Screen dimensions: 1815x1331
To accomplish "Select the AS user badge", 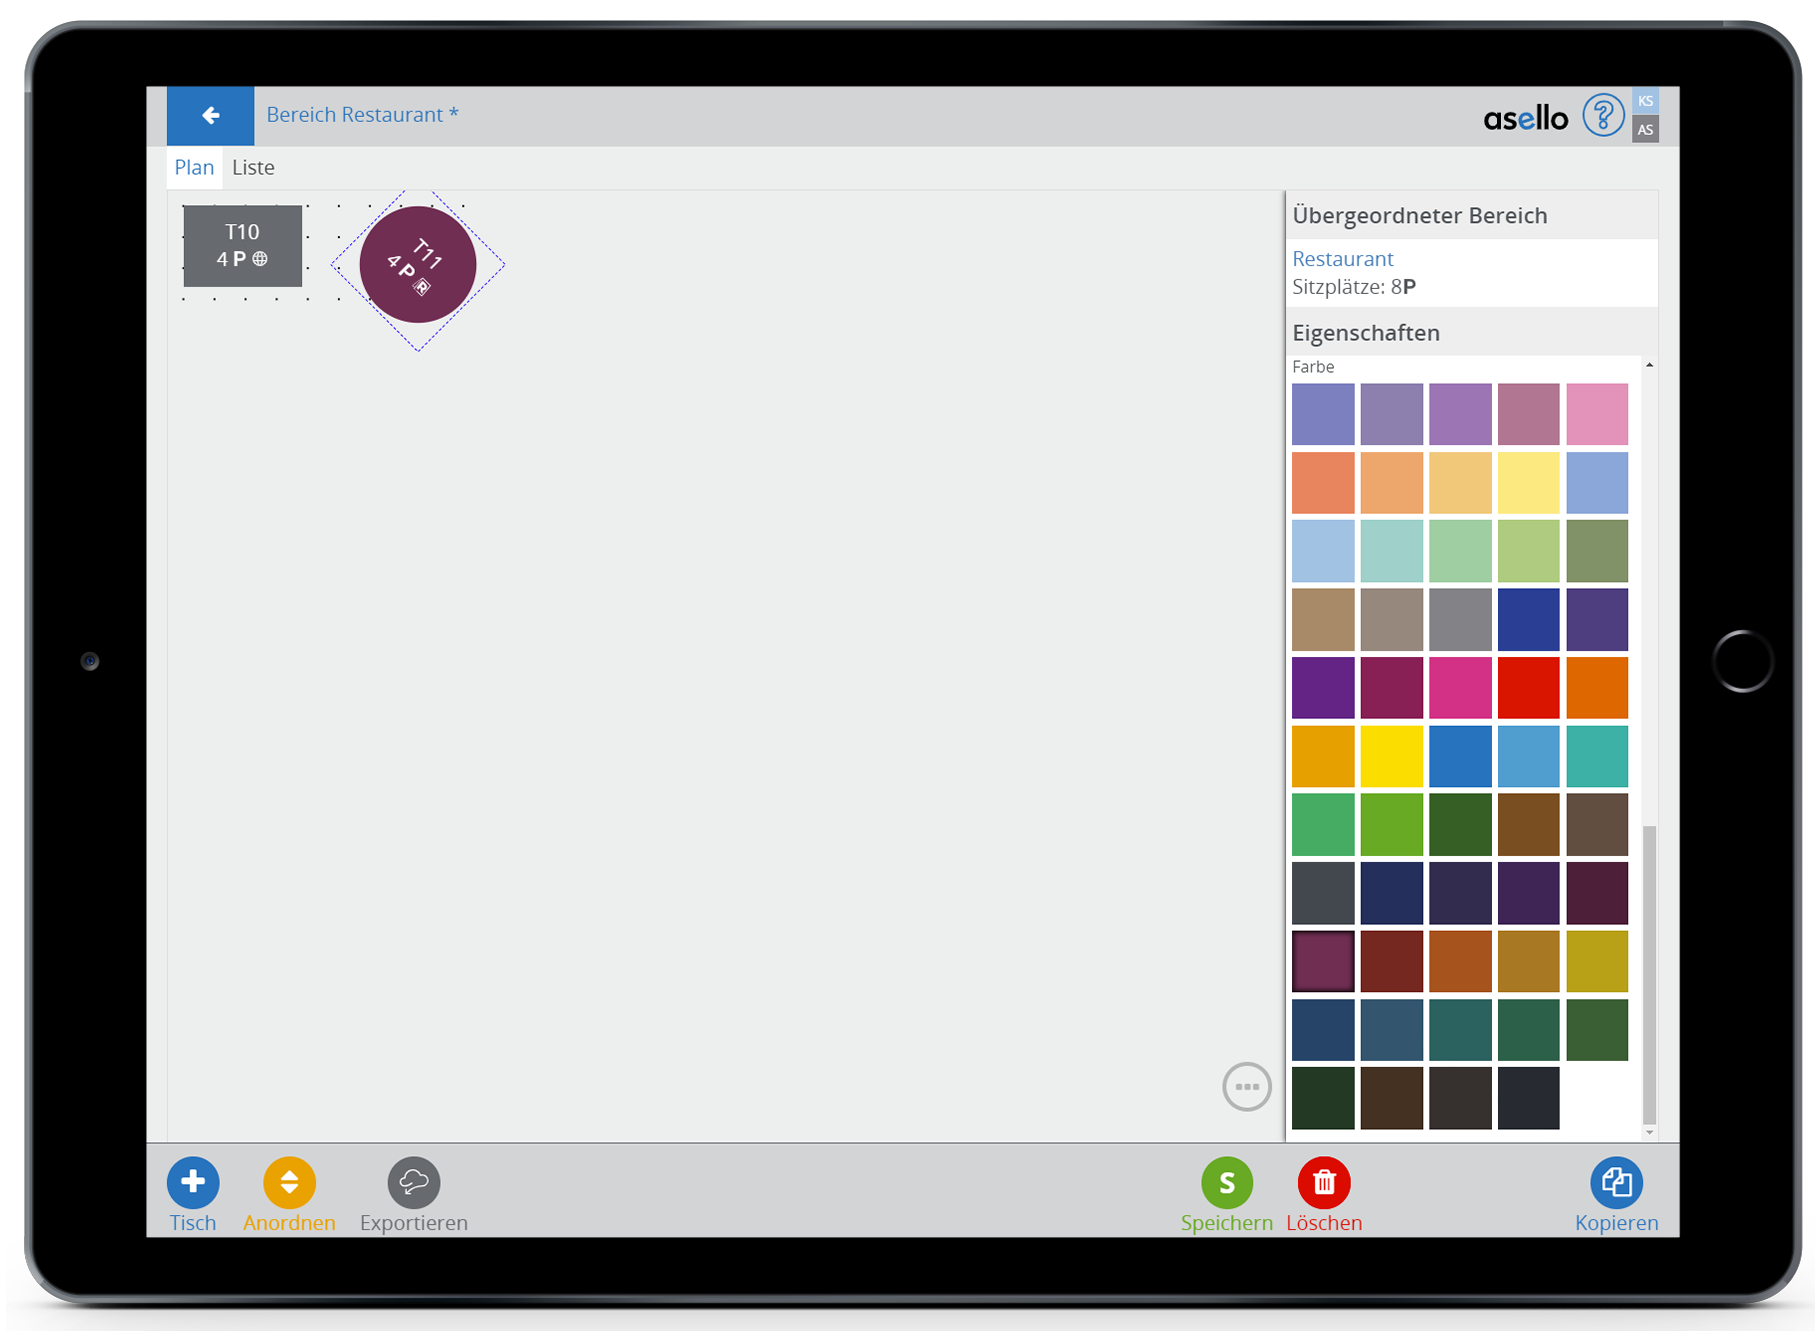I will 1645,130.
